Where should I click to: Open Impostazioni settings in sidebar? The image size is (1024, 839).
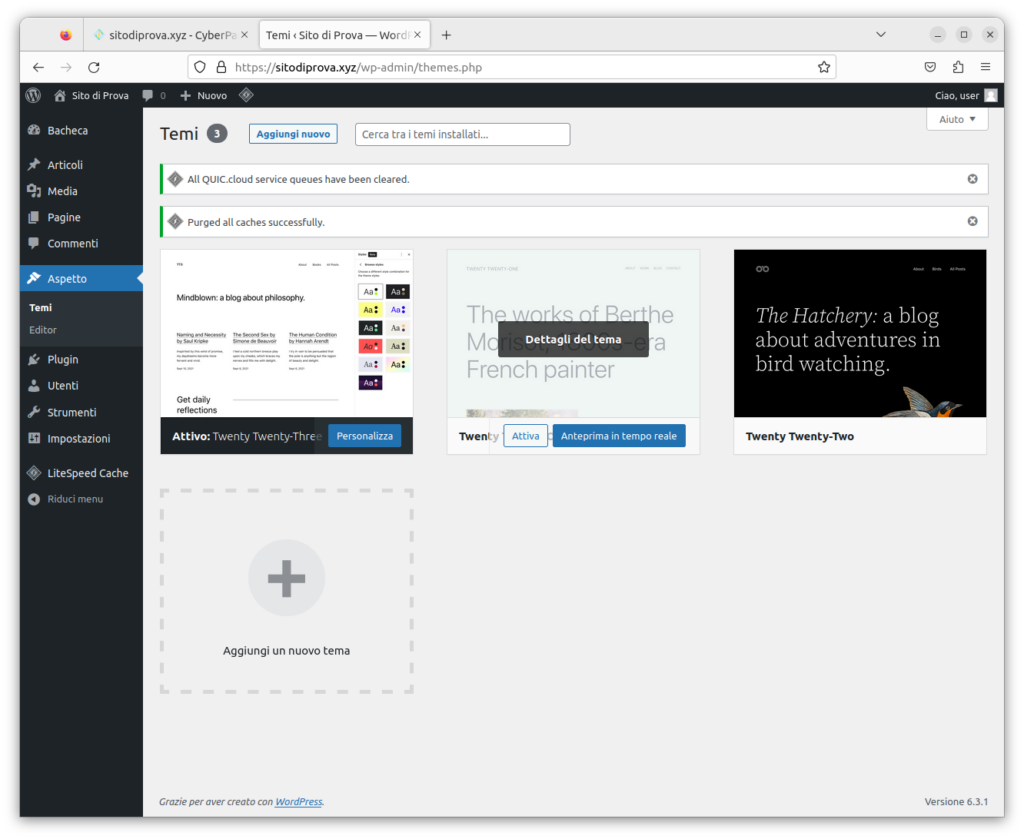tap(78, 439)
